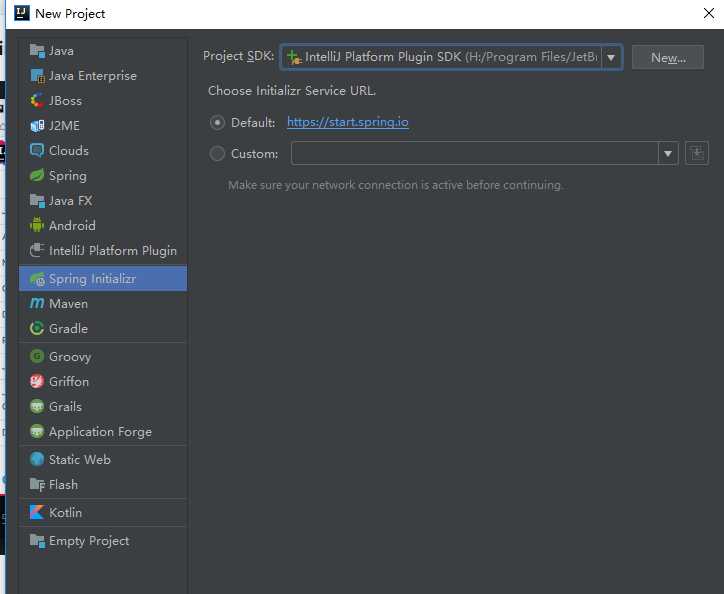The image size is (724, 594).
Task: Select the Spring Initializr list row
Action: pos(103,279)
